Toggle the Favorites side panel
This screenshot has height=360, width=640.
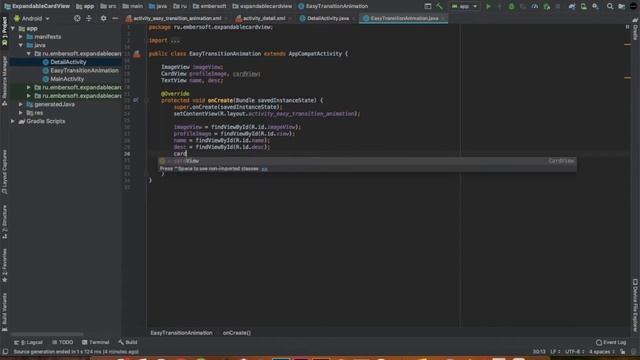(x=4, y=265)
